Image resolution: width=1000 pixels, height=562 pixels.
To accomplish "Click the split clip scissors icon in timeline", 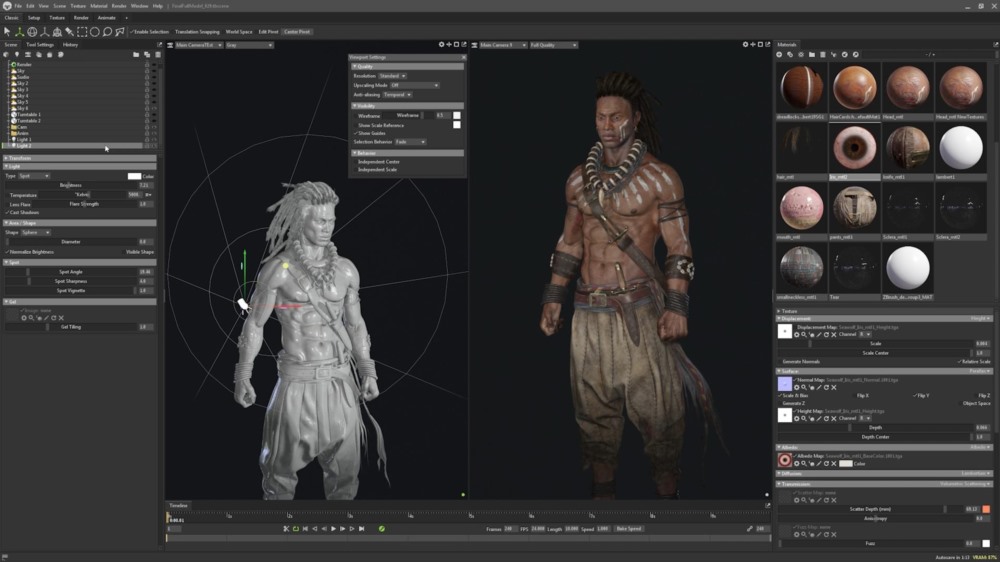I will pyautogui.click(x=286, y=529).
